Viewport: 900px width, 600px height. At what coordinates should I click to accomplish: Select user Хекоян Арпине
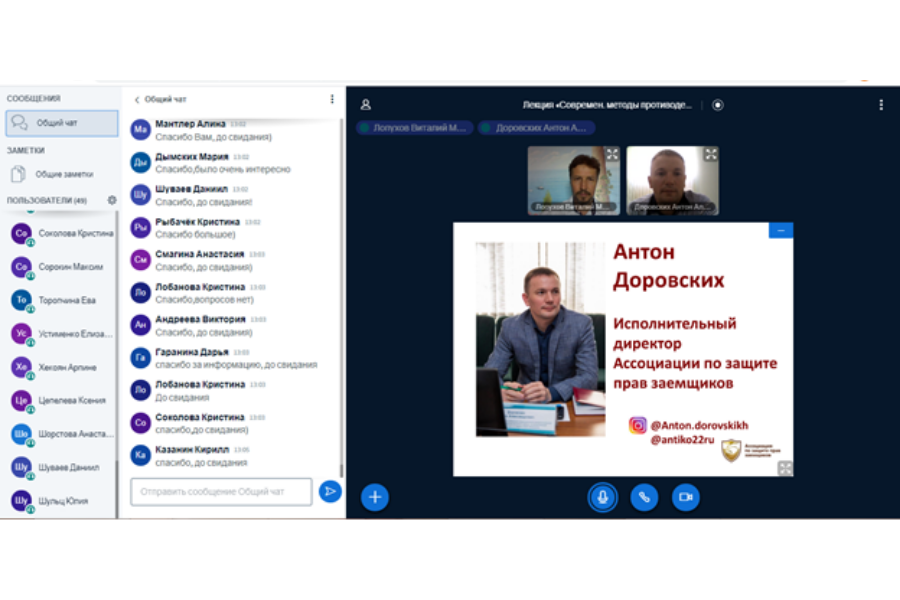[62, 367]
